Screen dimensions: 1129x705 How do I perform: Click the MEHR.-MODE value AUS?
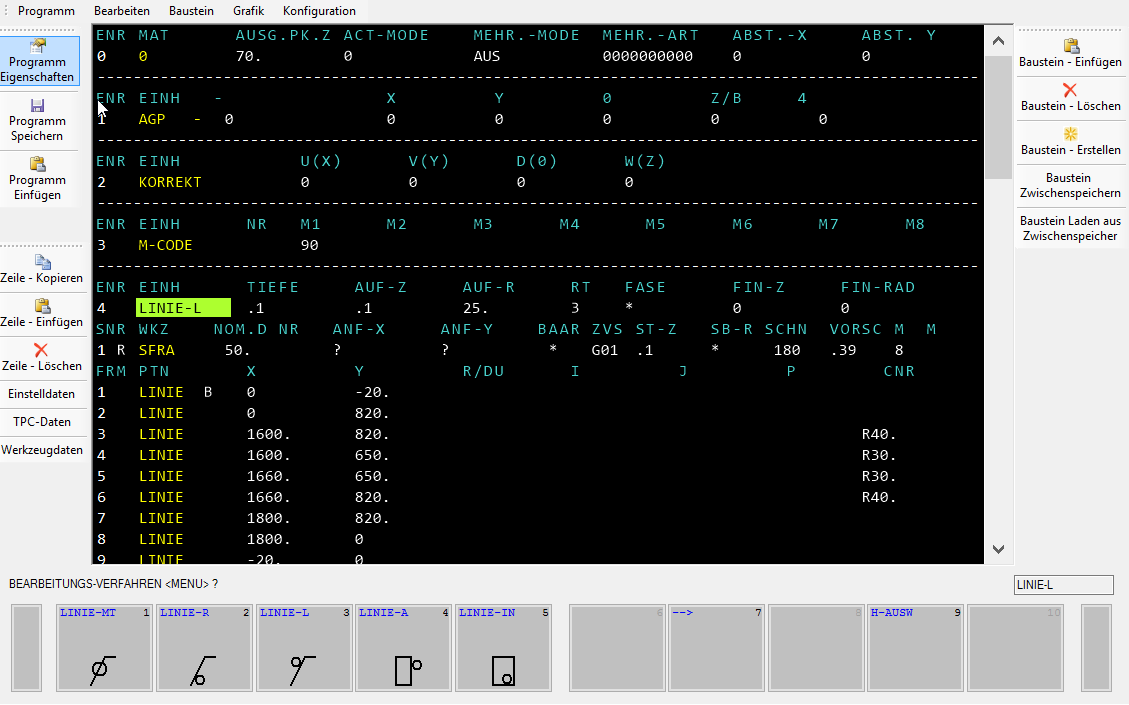click(x=487, y=56)
